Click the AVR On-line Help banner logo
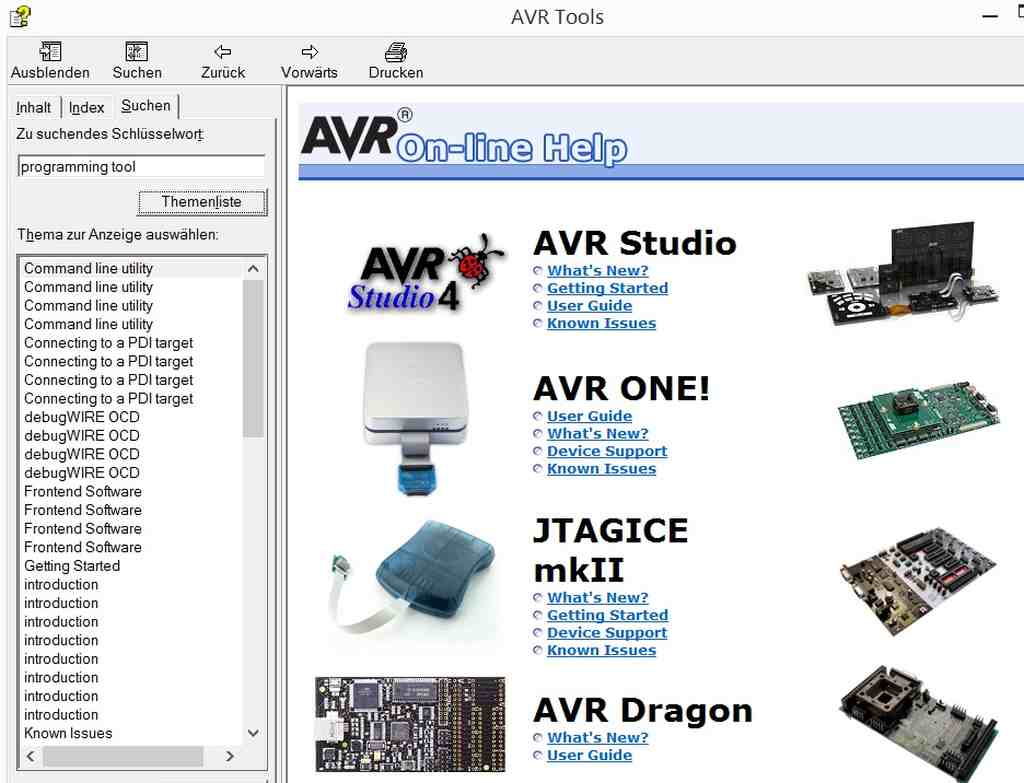The width and height of the screenshot is (1024, 783). point(464,138)
